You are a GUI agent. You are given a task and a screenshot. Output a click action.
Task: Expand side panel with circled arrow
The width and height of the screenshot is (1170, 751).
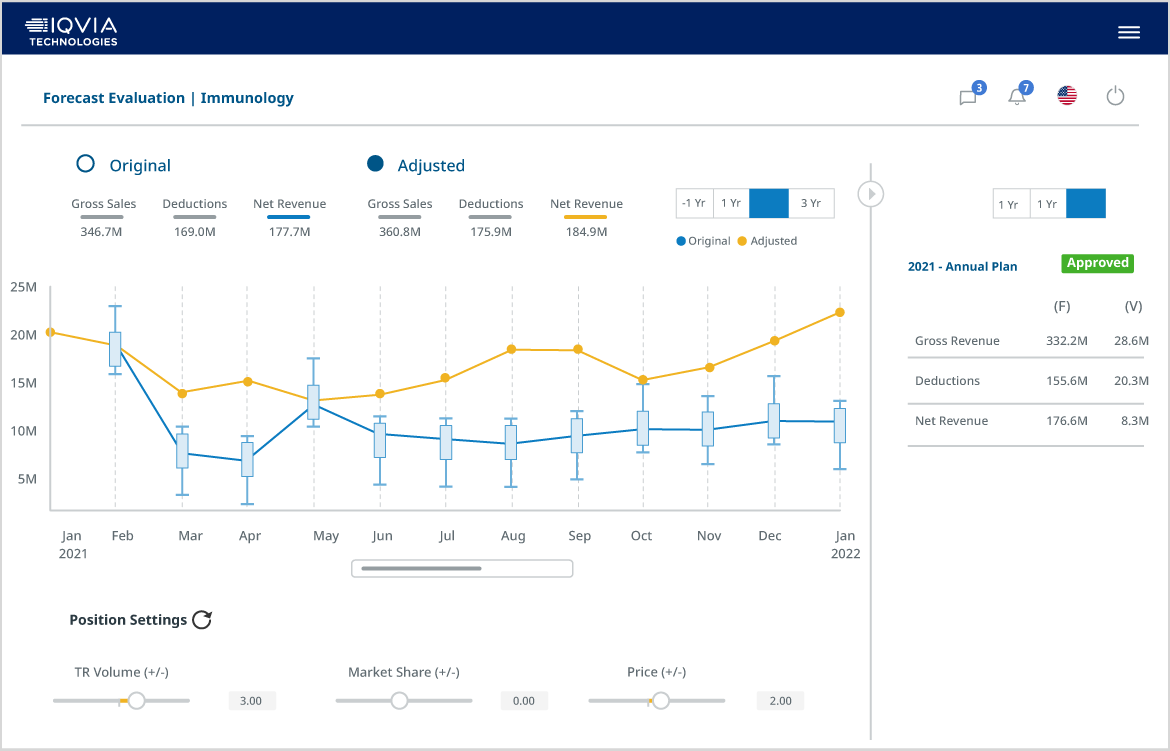pyautogui.click(x=871, y=194)
